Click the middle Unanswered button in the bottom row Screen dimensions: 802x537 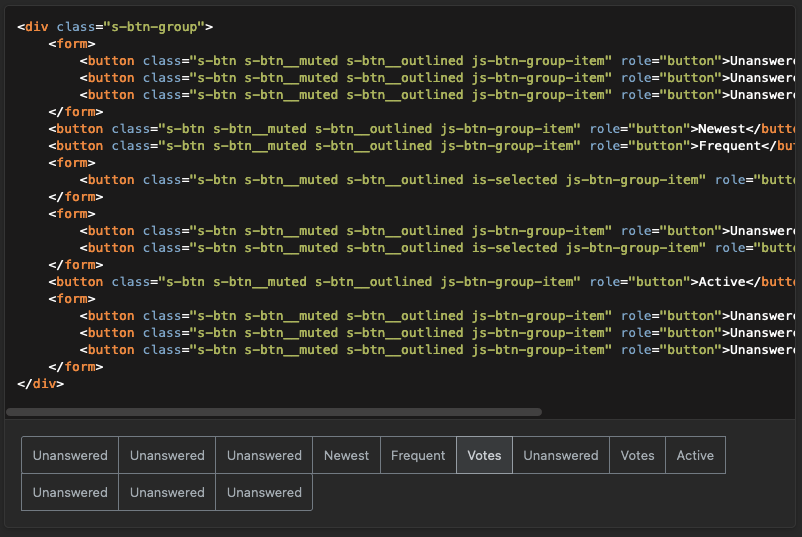167,492
